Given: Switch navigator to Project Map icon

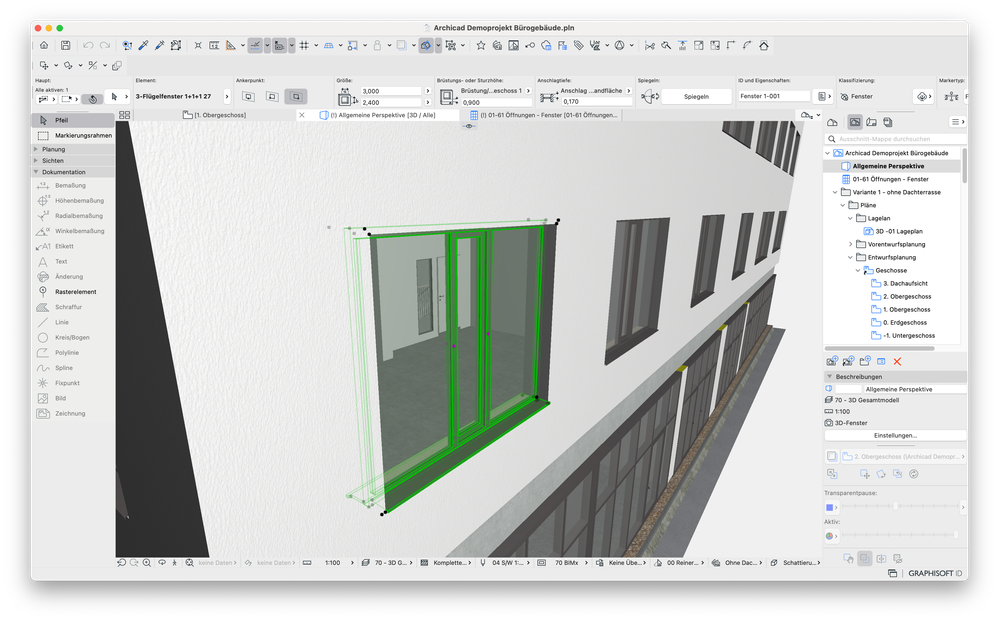Looking at the screenshot, I should [832, 122].
